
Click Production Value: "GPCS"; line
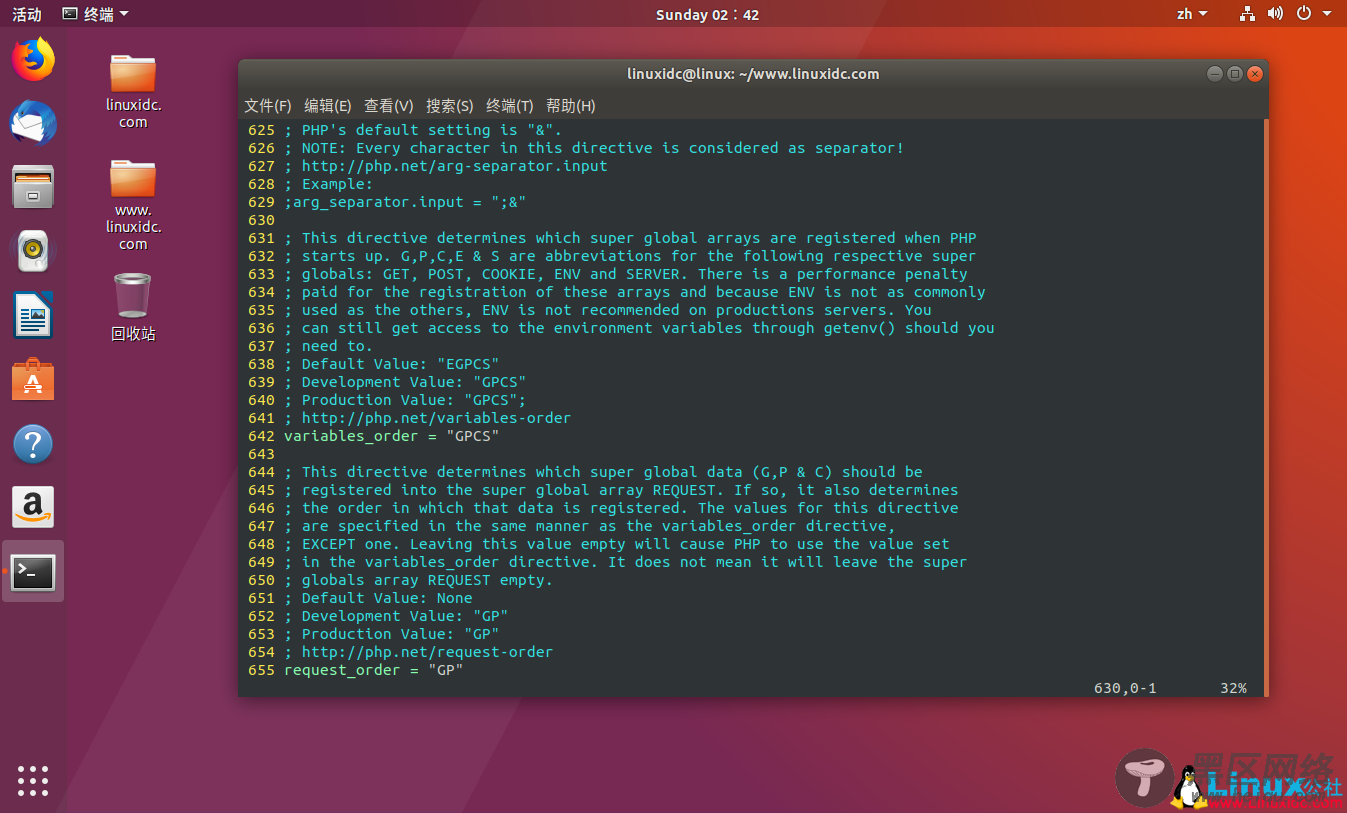point(405,400)
